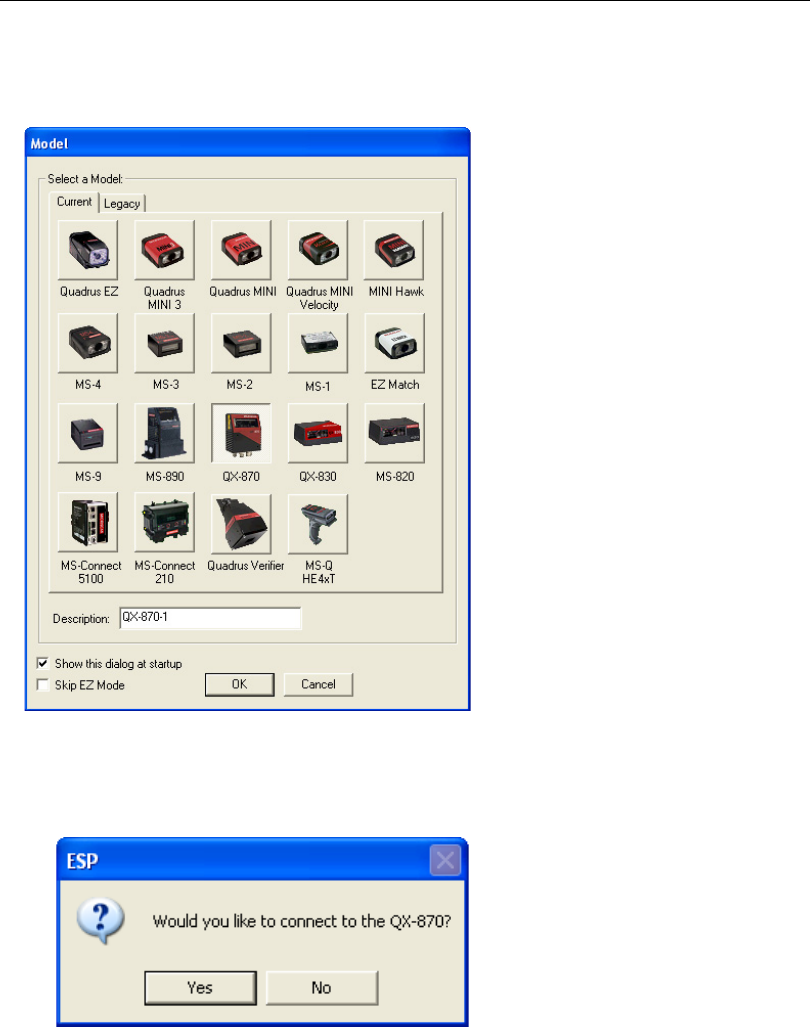The image size is (810, 1027).
Task: Pick the MS-Connect 210 icon
Action: 165,523
